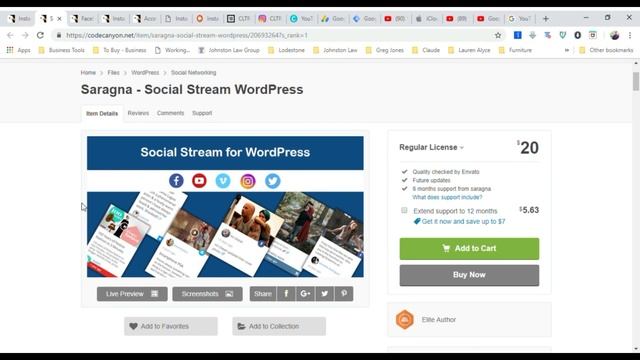Reload the page with the refresh icon

coord(40,36)
